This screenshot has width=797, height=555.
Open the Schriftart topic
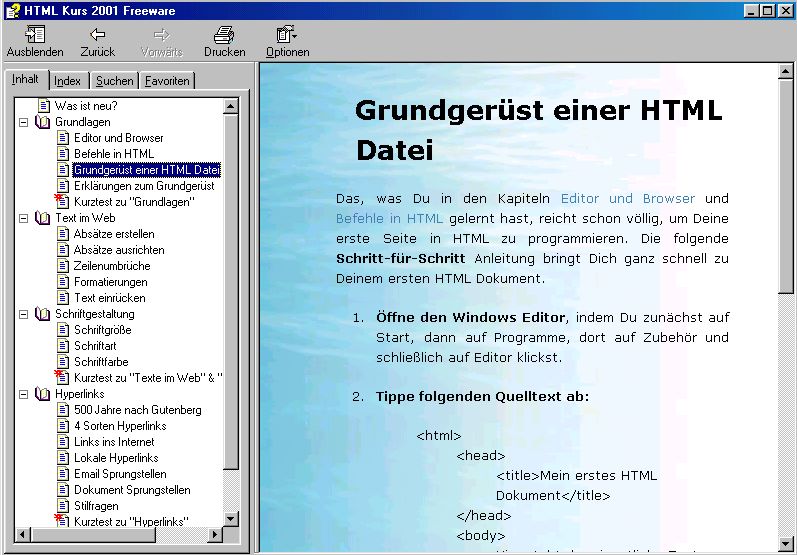[95, 346]
